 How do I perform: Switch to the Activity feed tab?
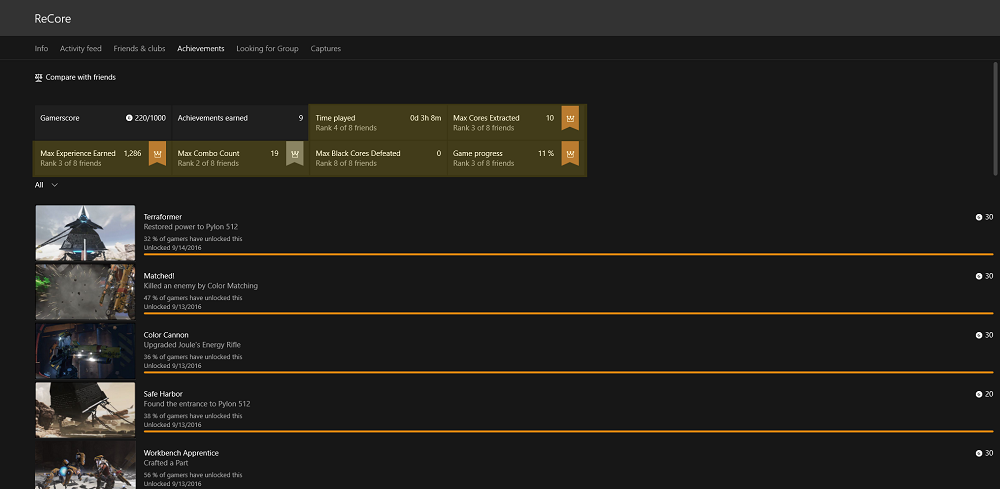pos(80,48)
